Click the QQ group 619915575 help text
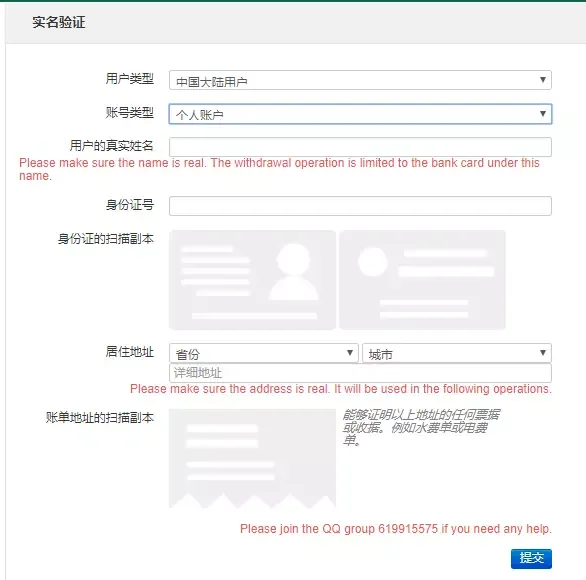586x580 pixels. pyautogui.click(x=396, y=529)
